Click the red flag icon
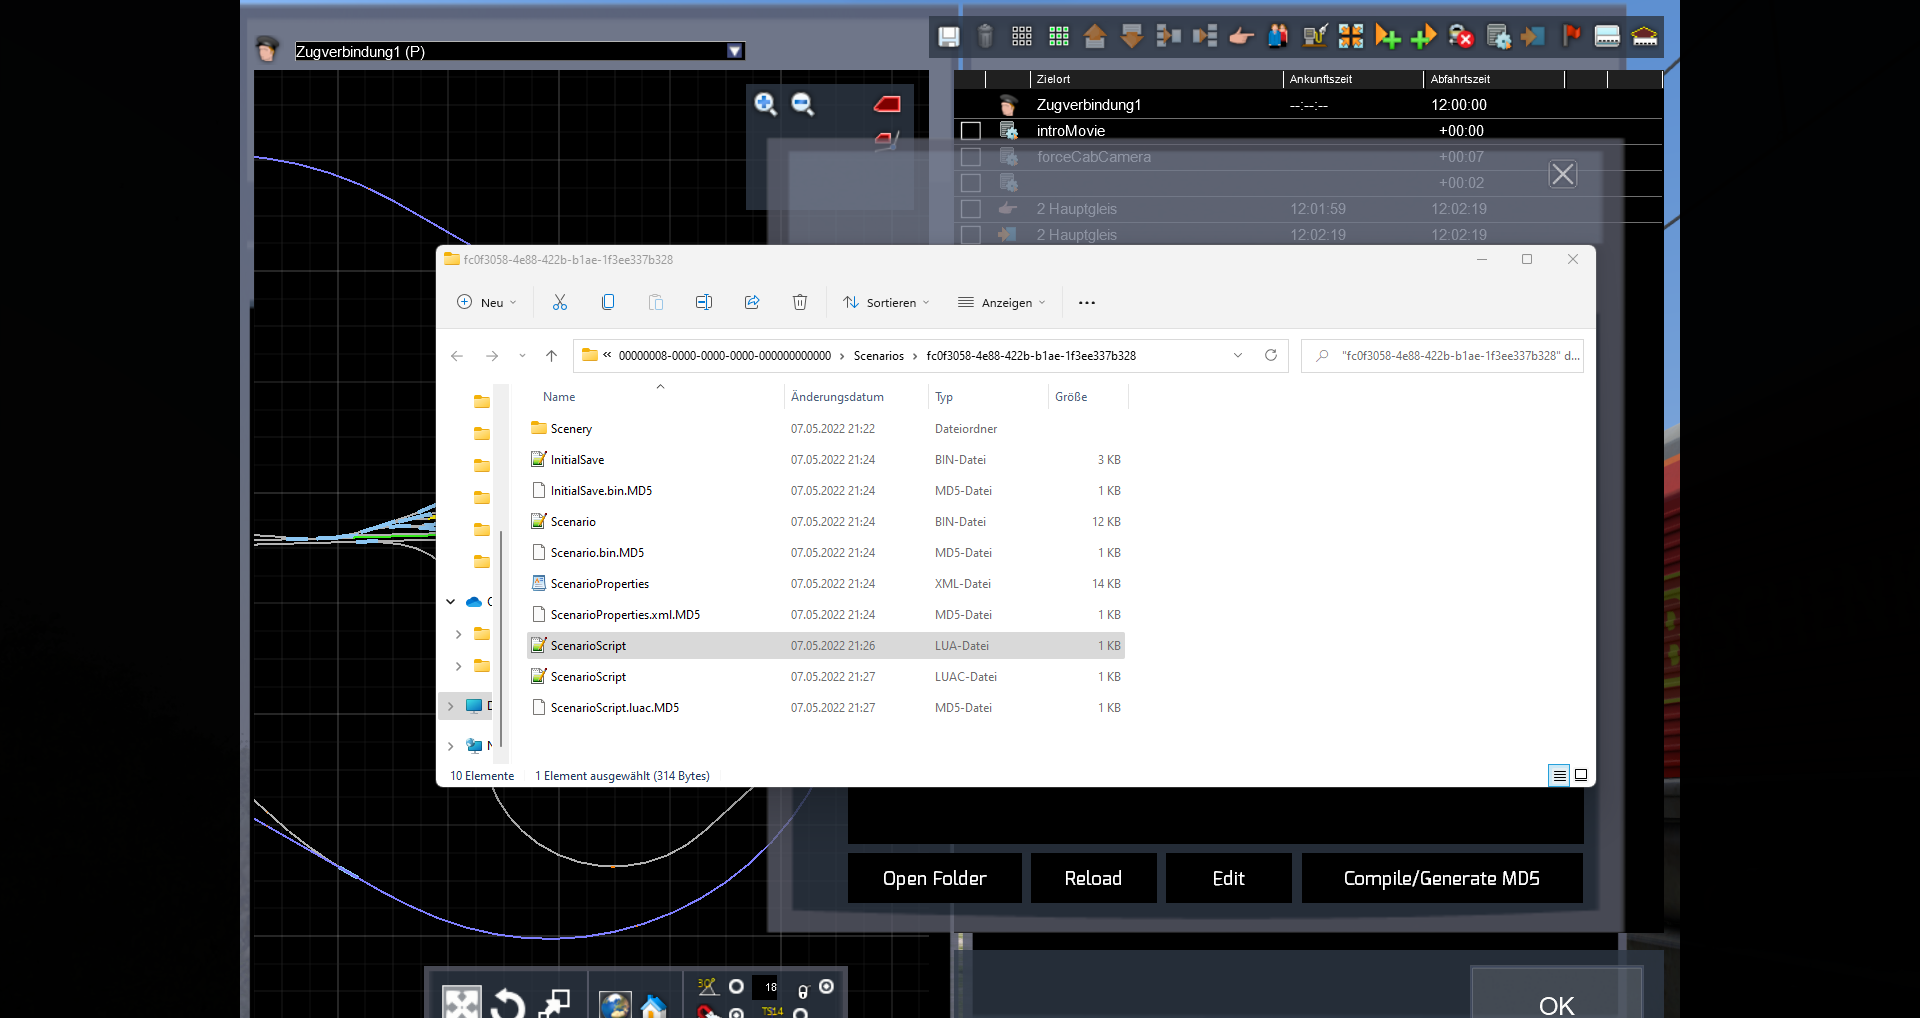Viewport: 1920px width, 1018px height. click(1571, 37)
